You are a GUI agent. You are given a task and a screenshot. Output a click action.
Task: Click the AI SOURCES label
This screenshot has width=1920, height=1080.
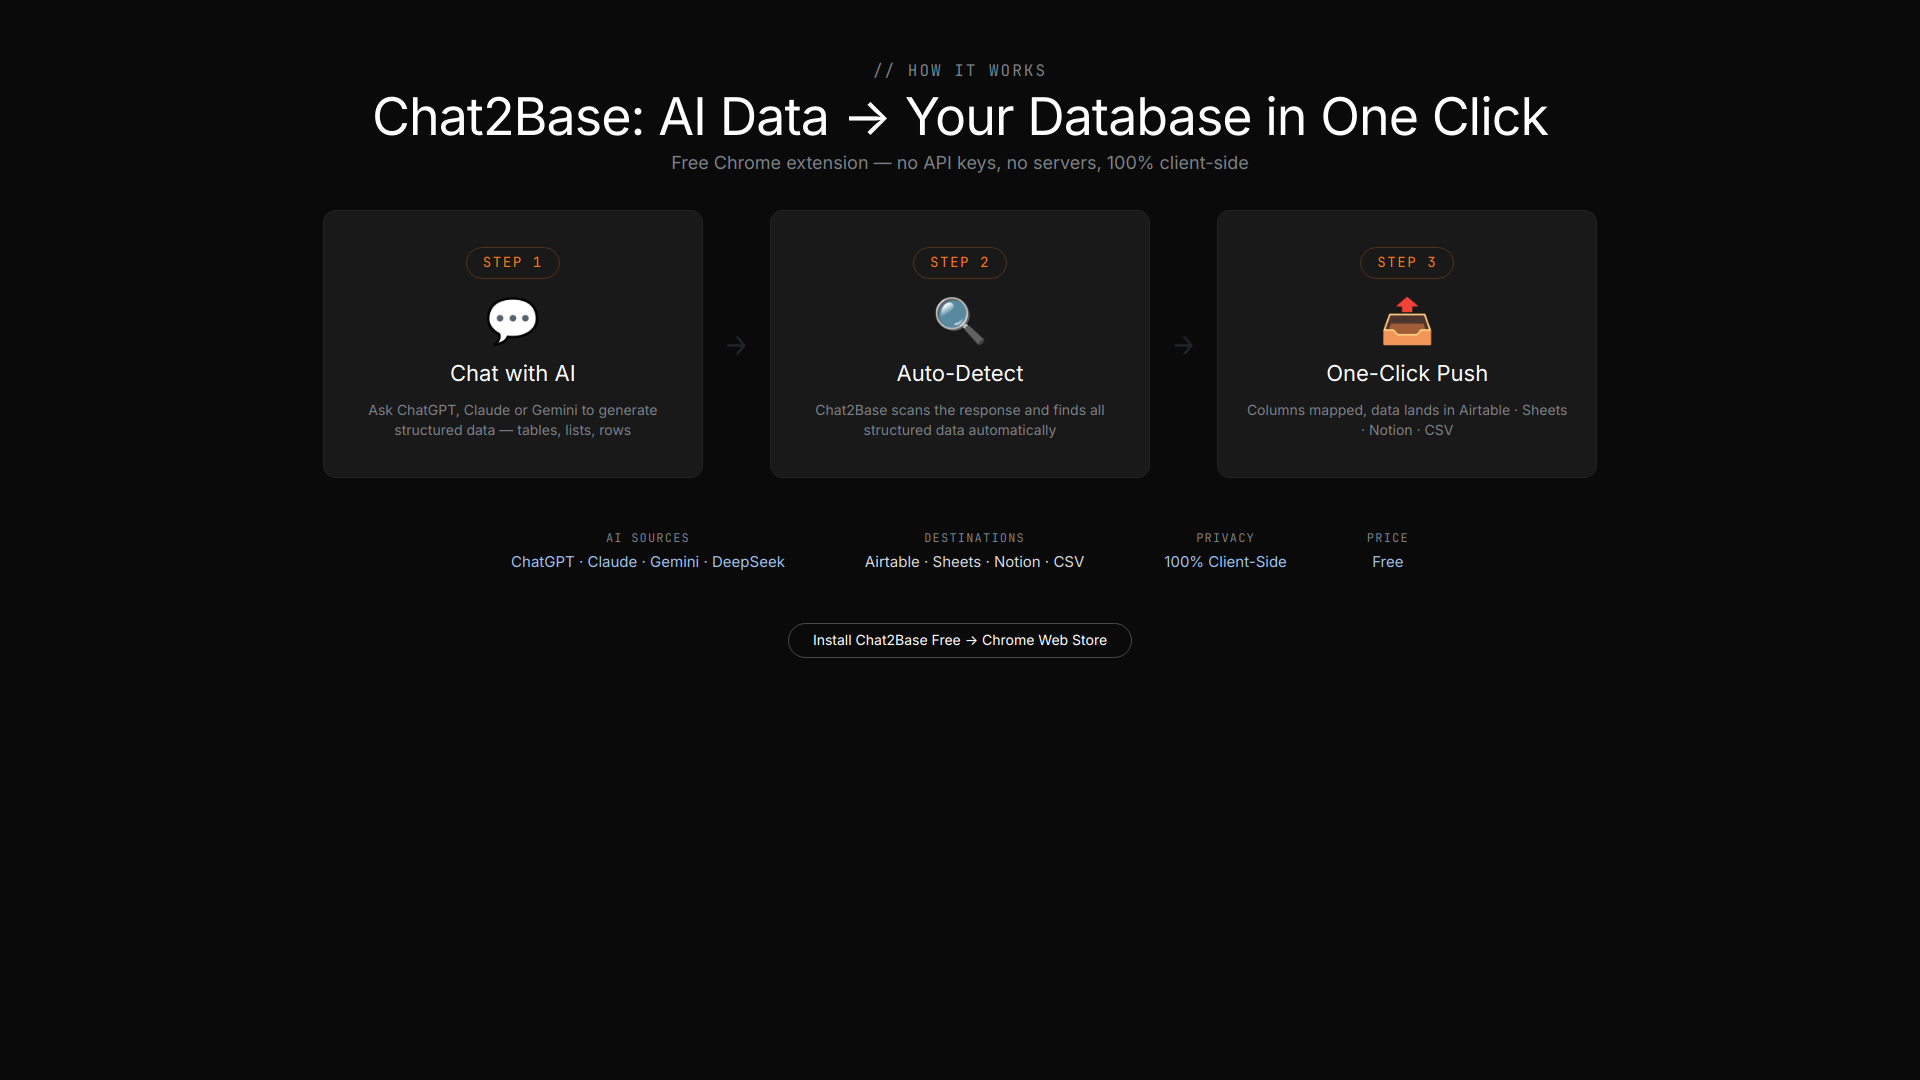click(x=647, y=538)
